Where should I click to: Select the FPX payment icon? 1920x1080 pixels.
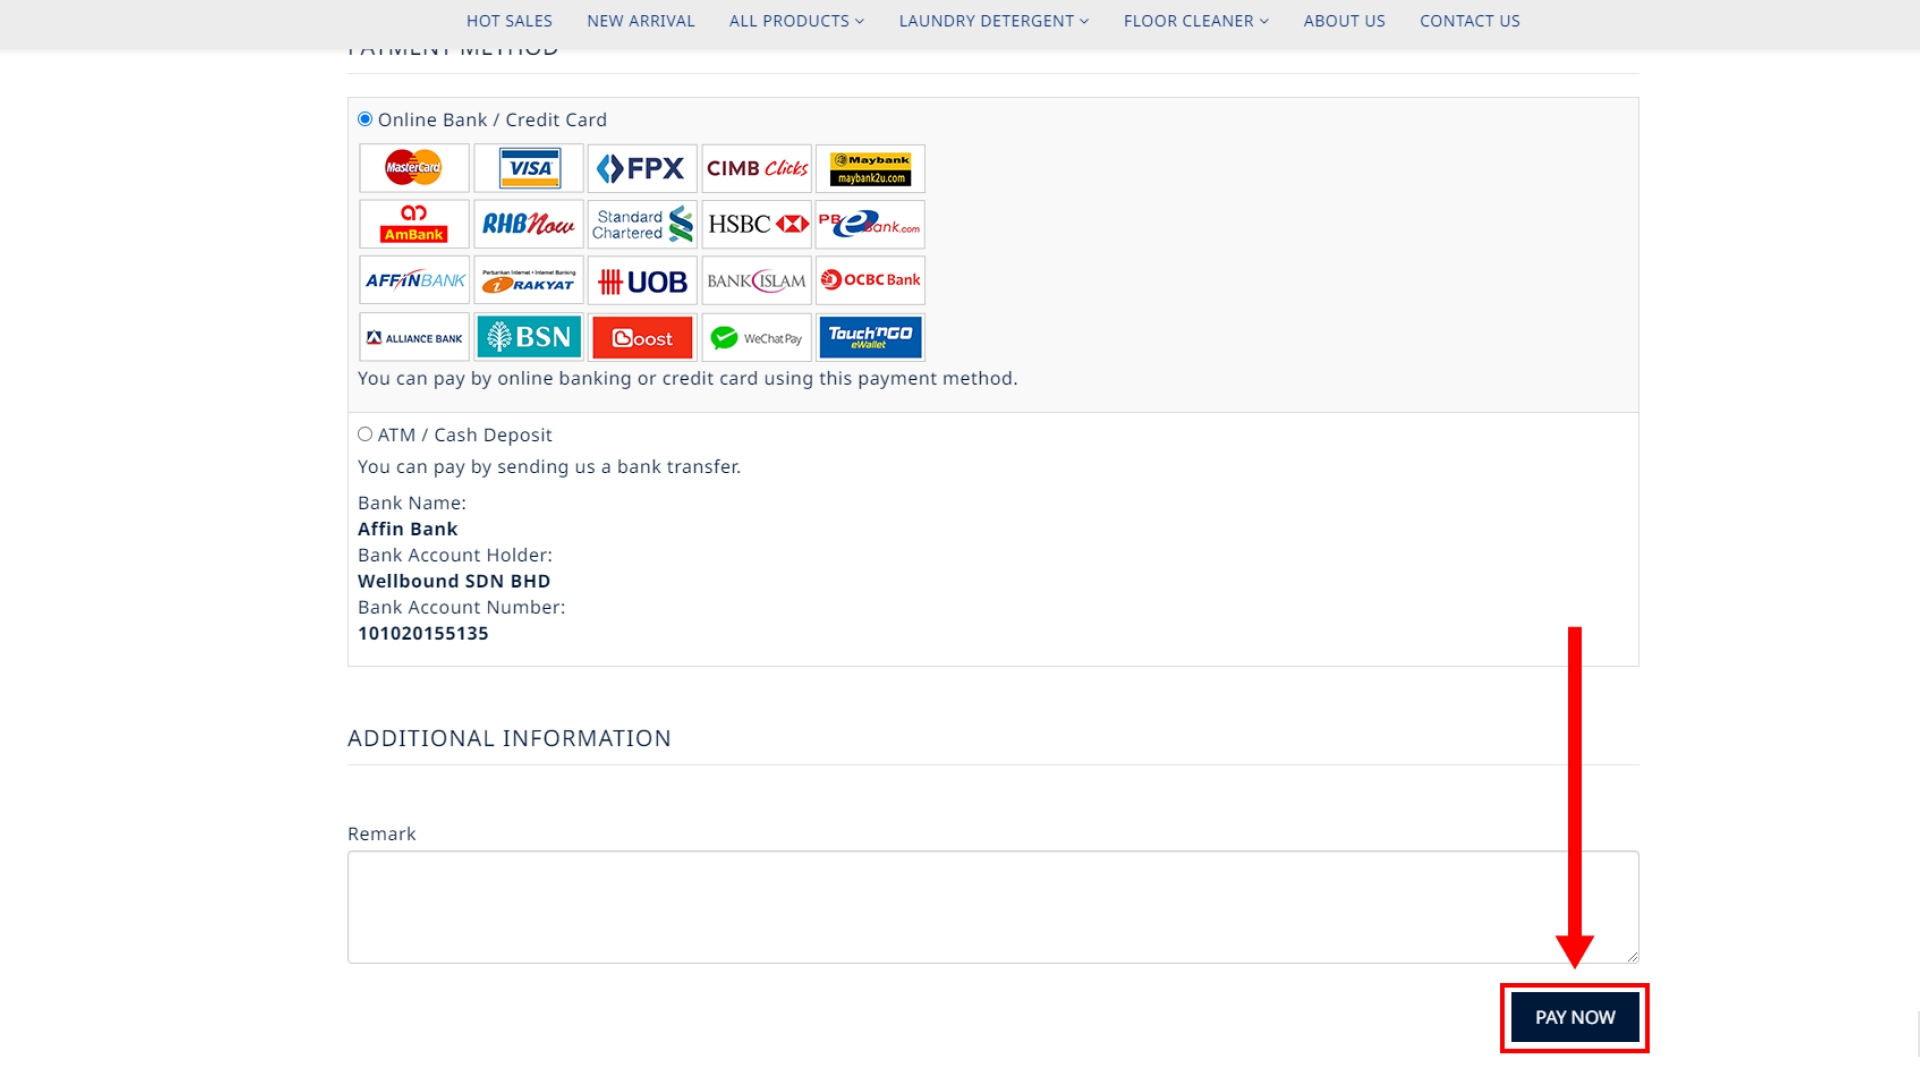click(642, 168)
